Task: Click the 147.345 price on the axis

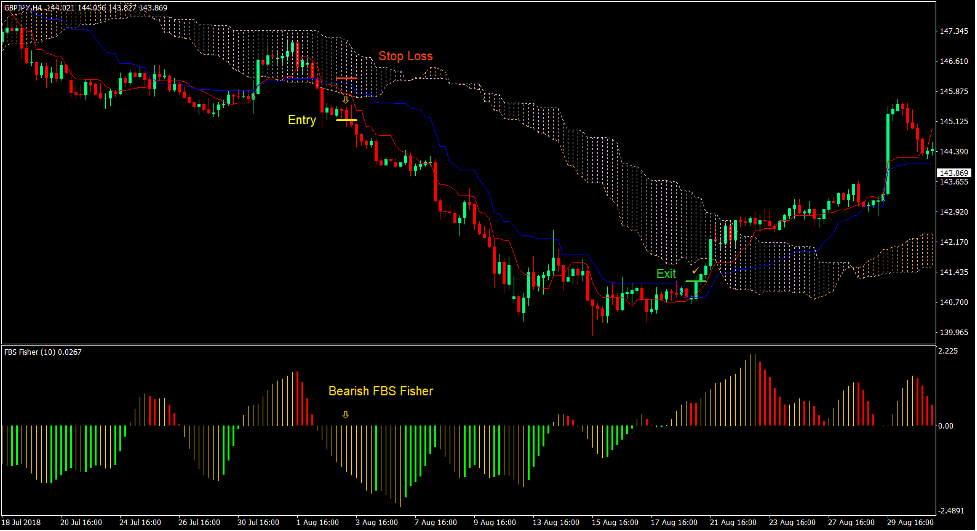Action: 955,32
